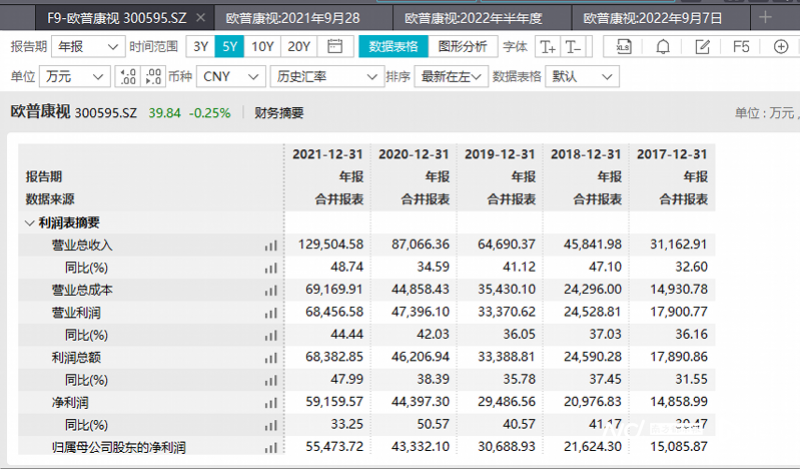The width and height of the screenshot is (800, 469).
Task: Close the F9-欧普康视 300595.SZ tab
Action: click(201, 18)
